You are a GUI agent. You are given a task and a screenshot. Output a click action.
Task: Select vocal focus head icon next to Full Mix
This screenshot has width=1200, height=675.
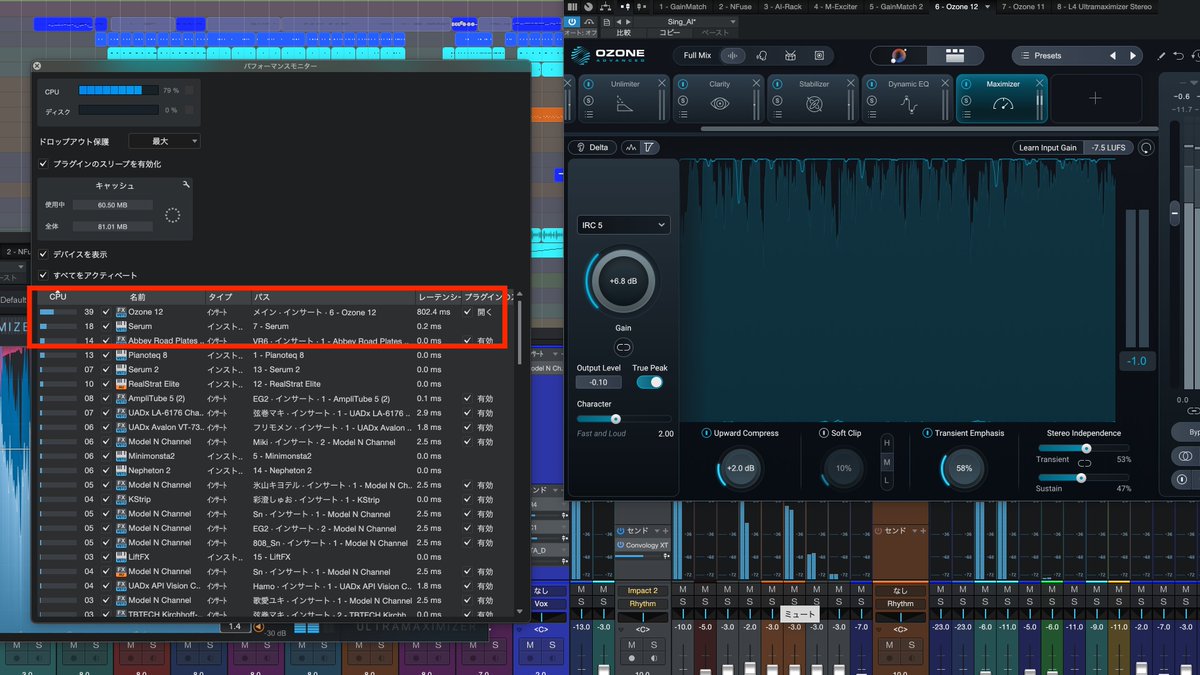click(x=762, y=56)
